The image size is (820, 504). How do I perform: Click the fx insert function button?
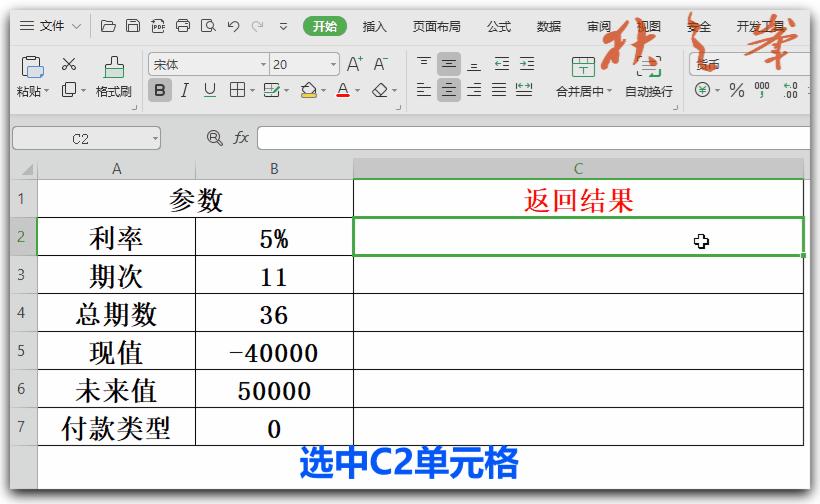point(241,138)
